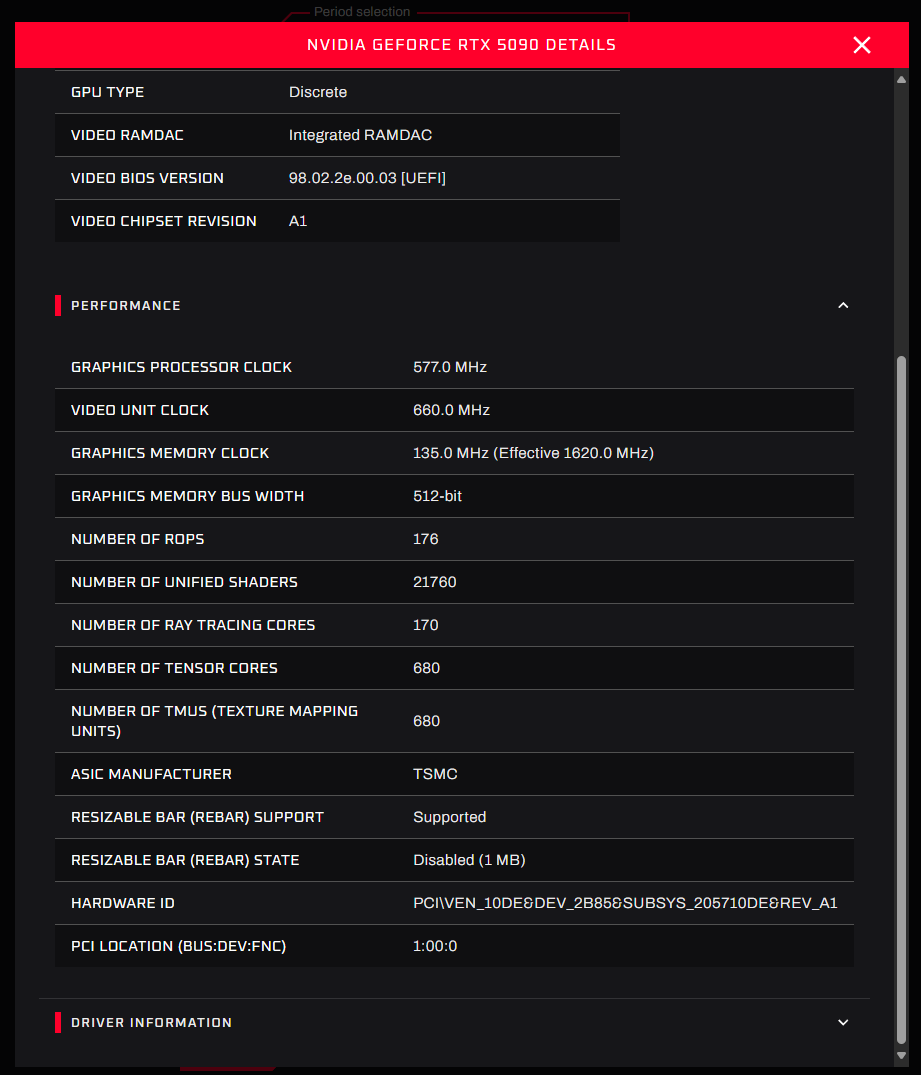Close the NVIDIA GeForce RTX 5090 details dialog
The image size is (921, 1075).
point(861,44)
